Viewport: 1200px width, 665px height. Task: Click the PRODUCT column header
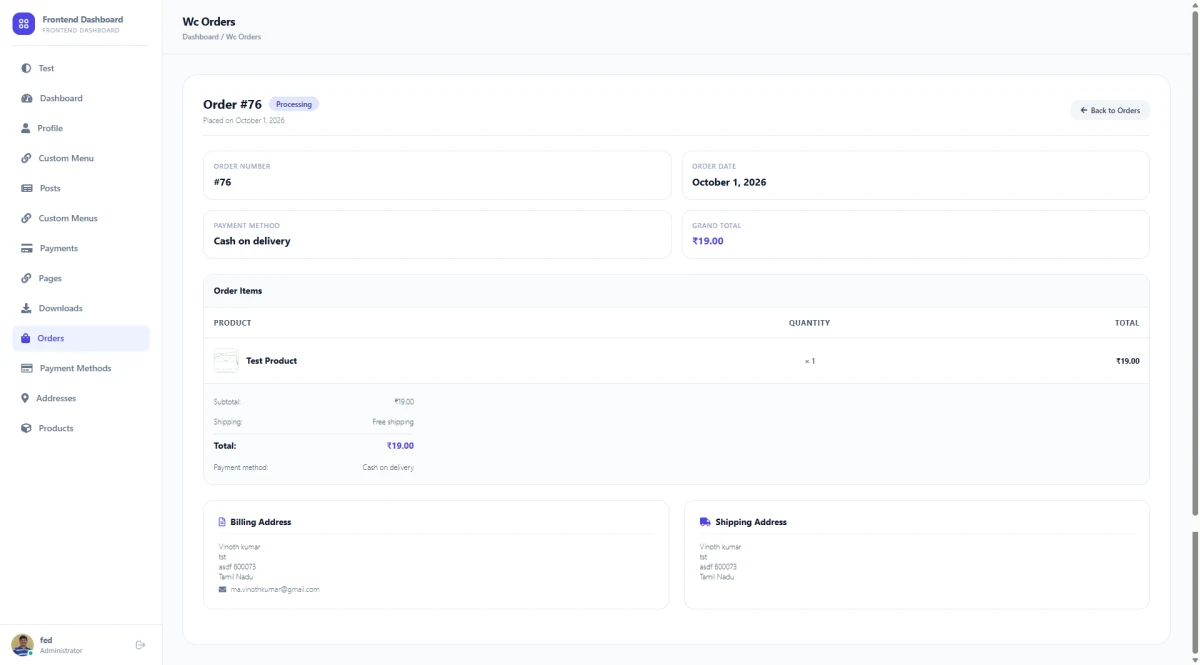coord(233,323)
